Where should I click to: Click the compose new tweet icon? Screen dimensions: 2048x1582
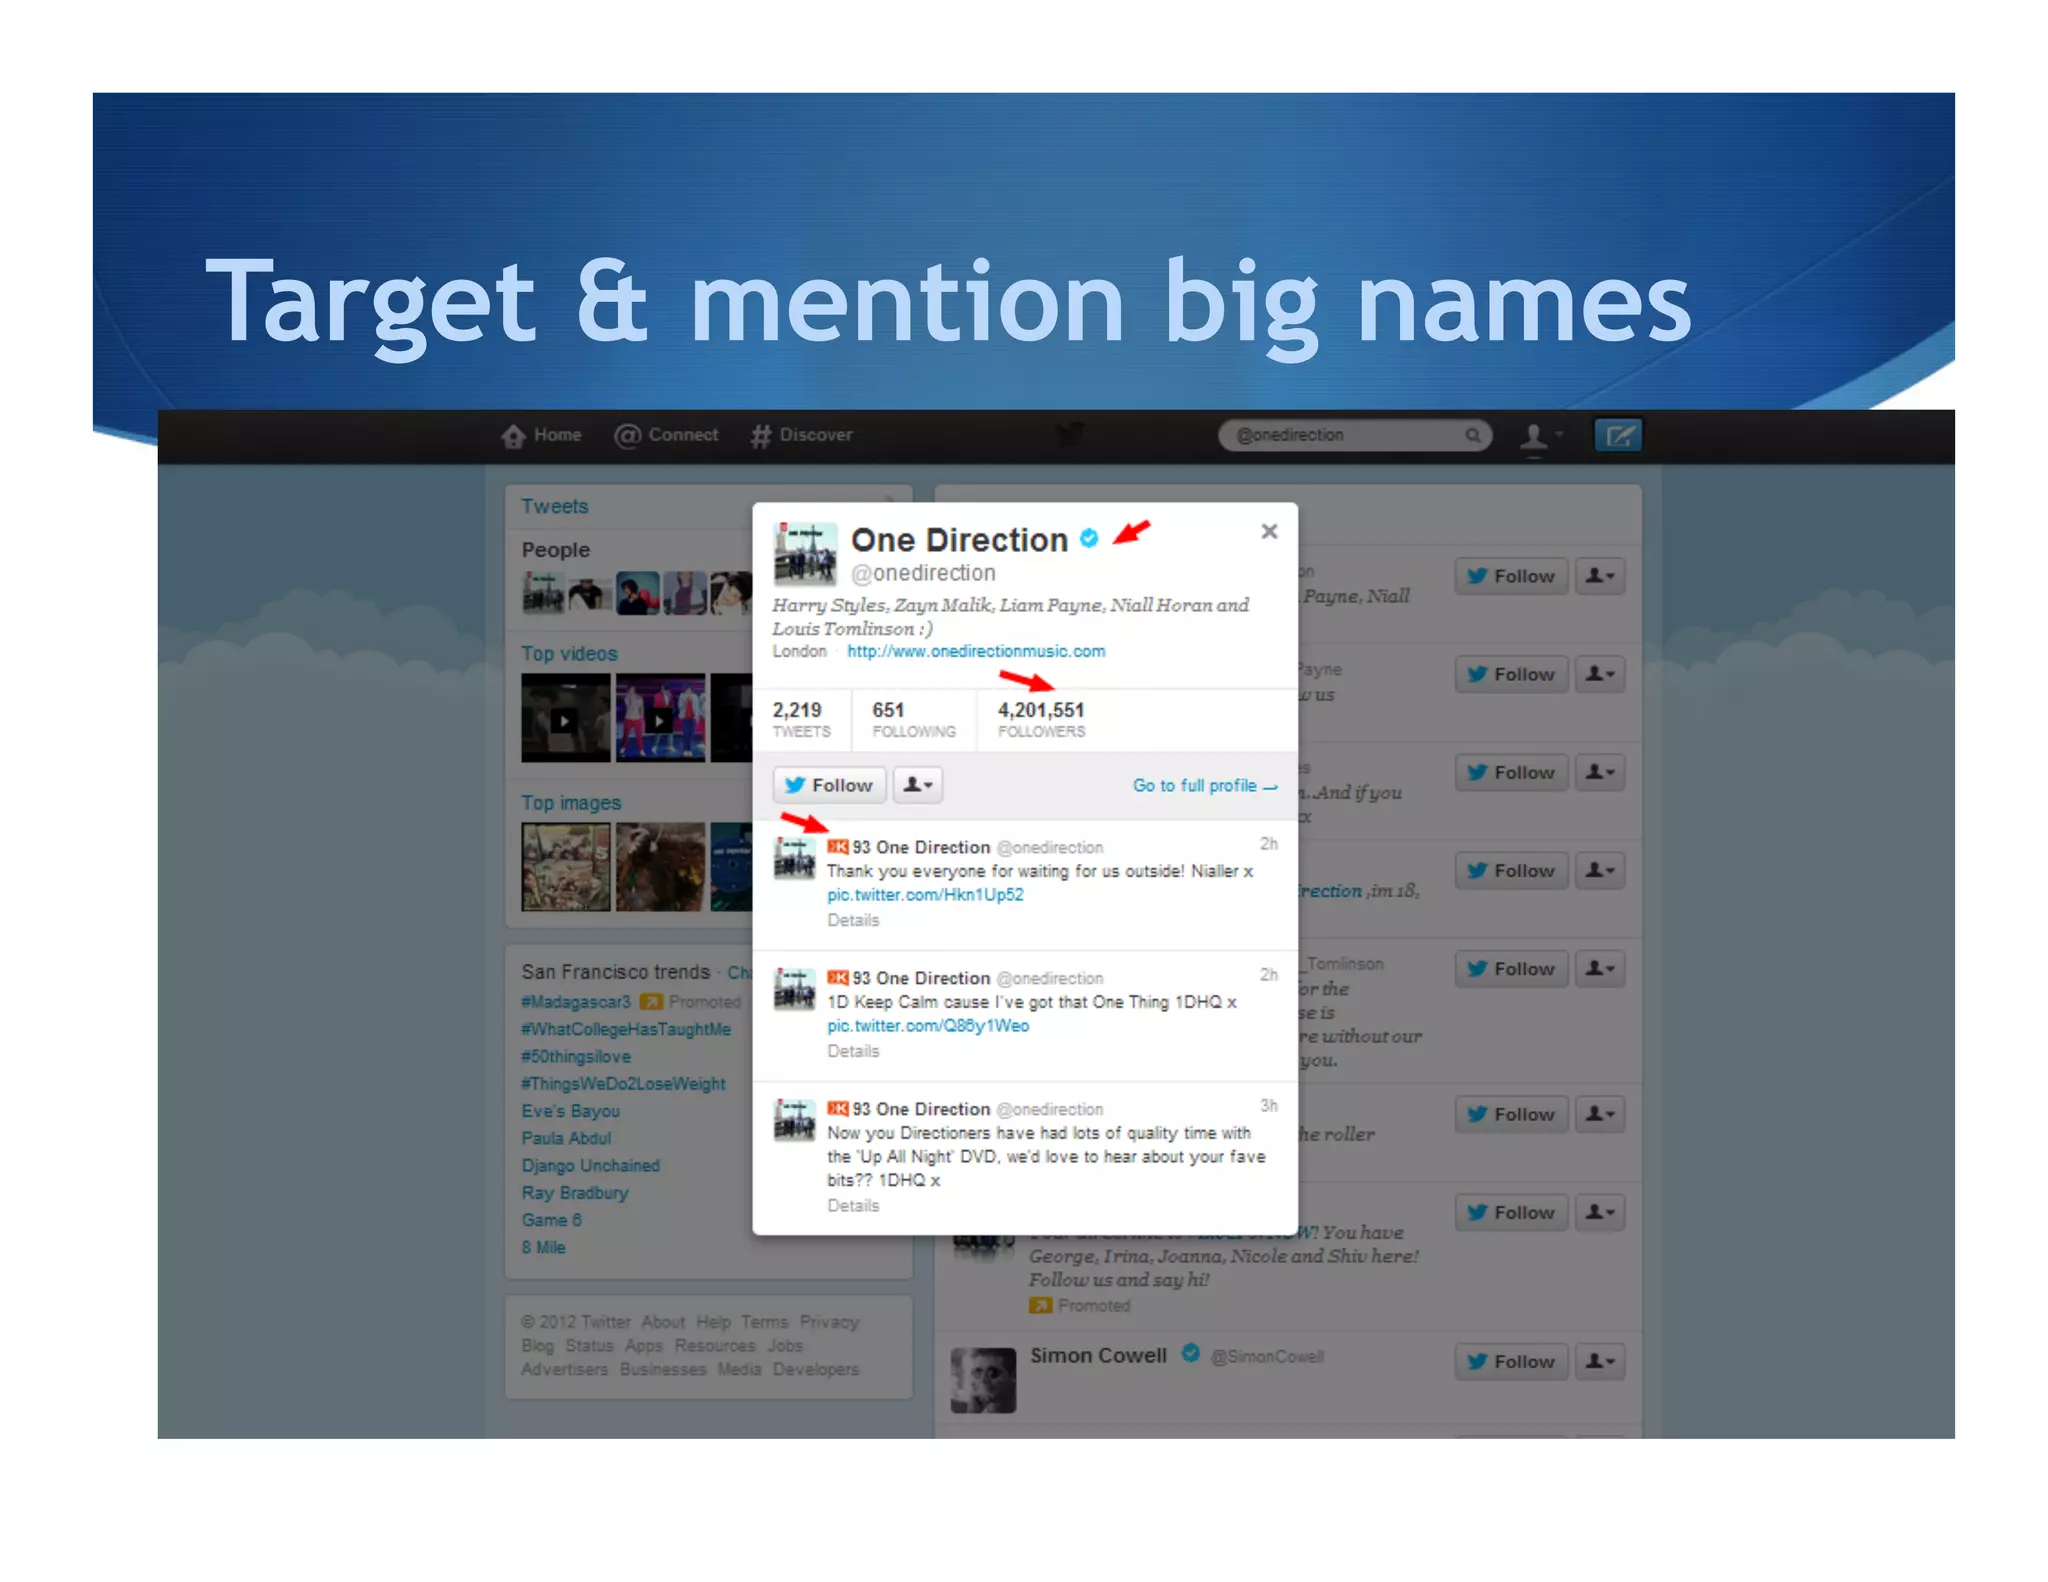tap(1617, 435)
